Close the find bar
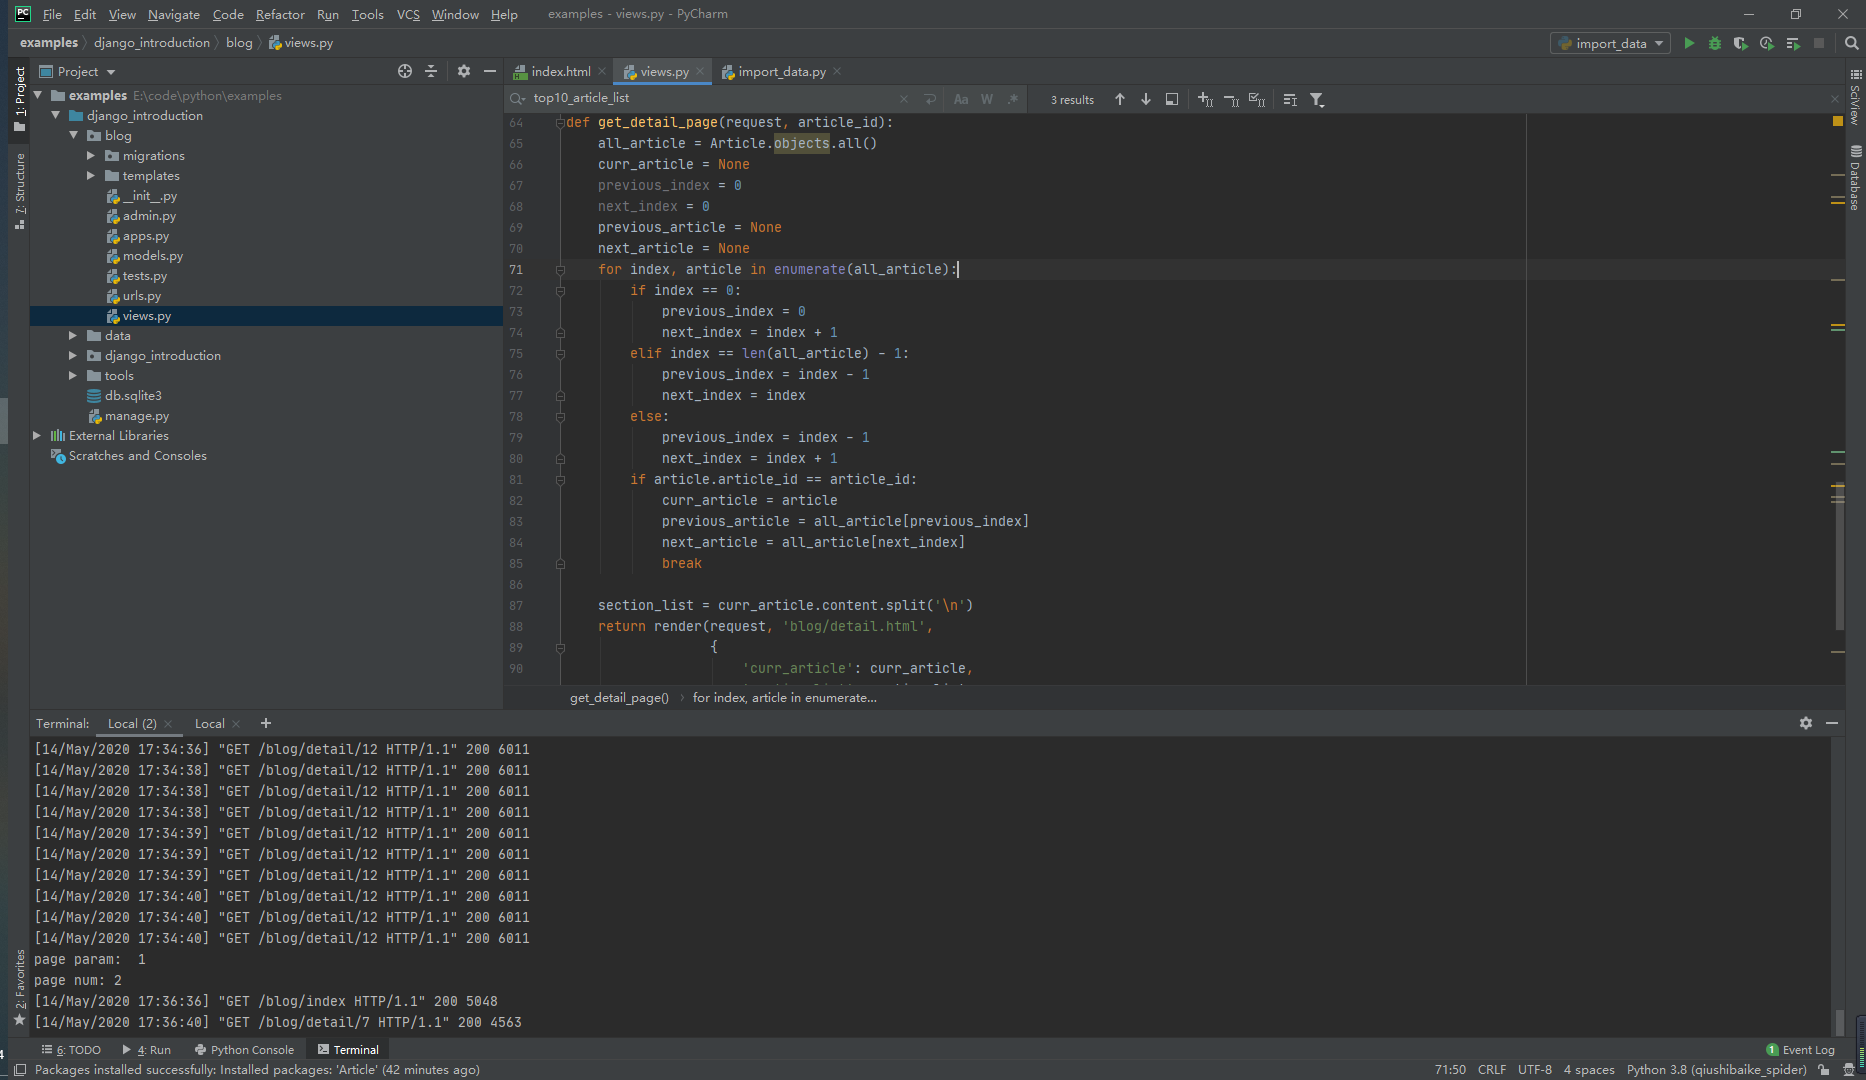The width and height of the screenshot is (1866, 1080). (x=1835, y=99)
